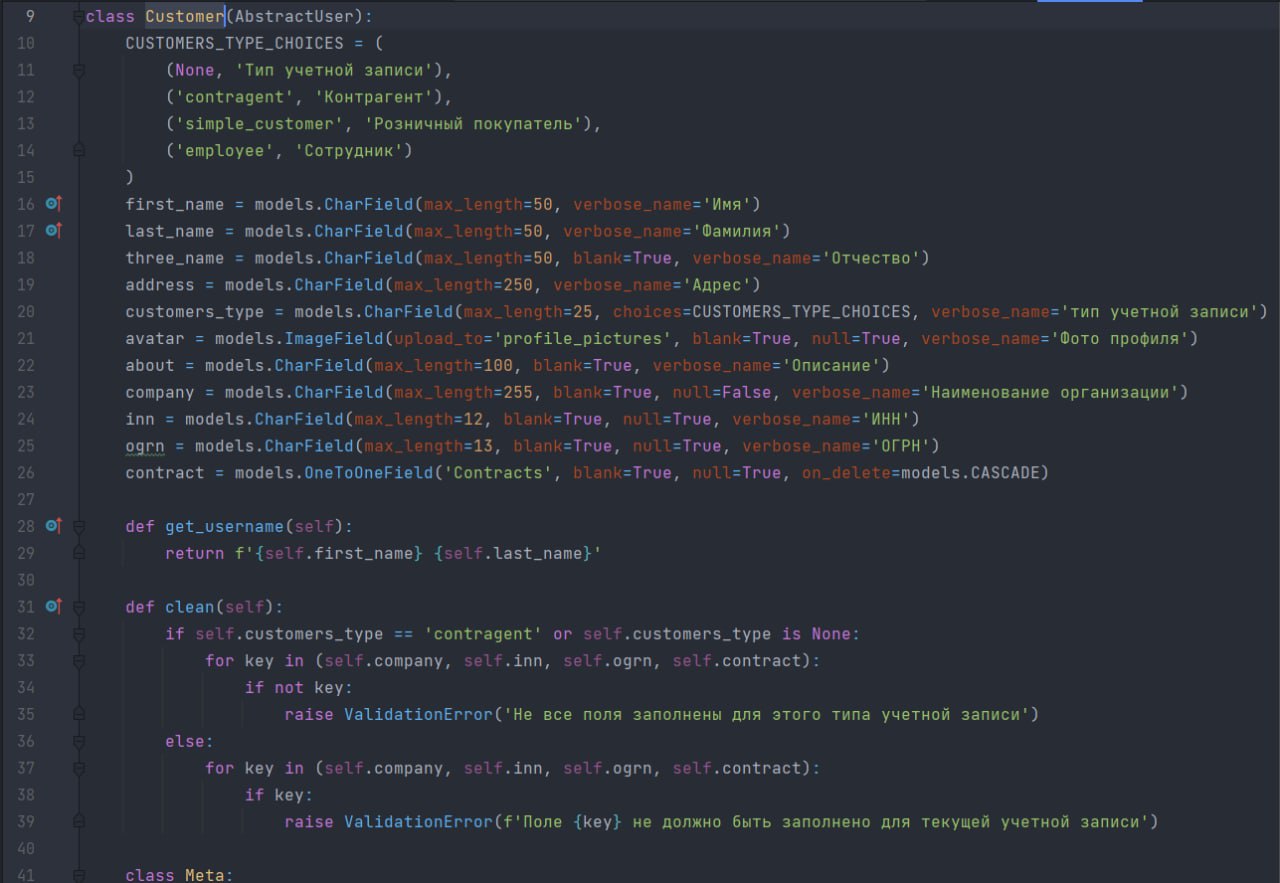This screenshot has height=883, width=1280.
Task: Collapse the Customer class fold on line 9
Action: coord(79,17)
